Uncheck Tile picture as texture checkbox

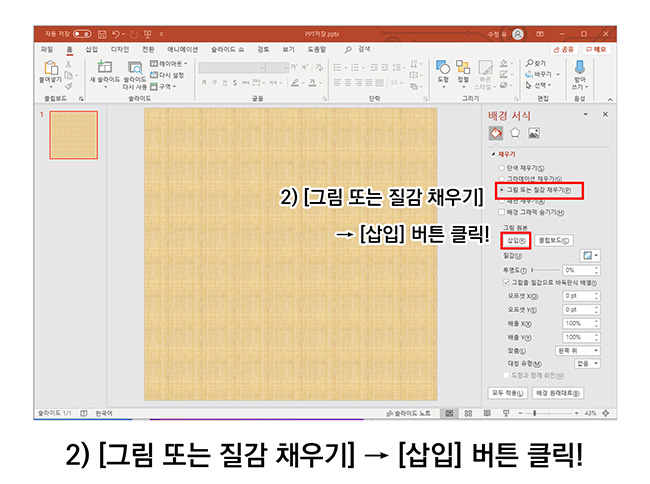[x=506, y=283]
